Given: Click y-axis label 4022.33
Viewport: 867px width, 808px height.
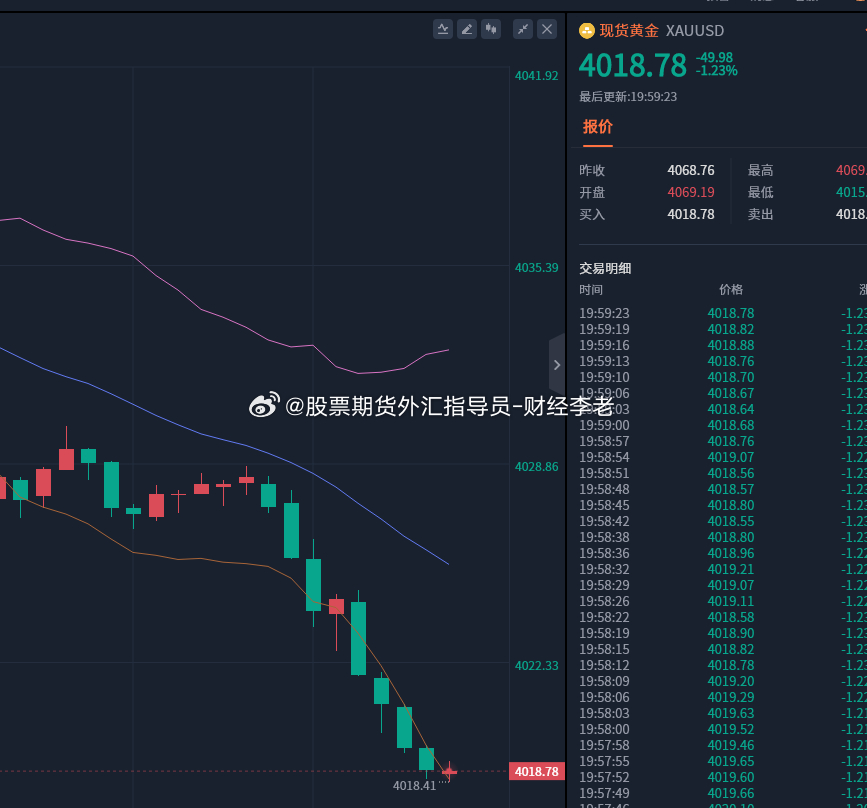Looking at the screenshot, I should click(536, 666).
